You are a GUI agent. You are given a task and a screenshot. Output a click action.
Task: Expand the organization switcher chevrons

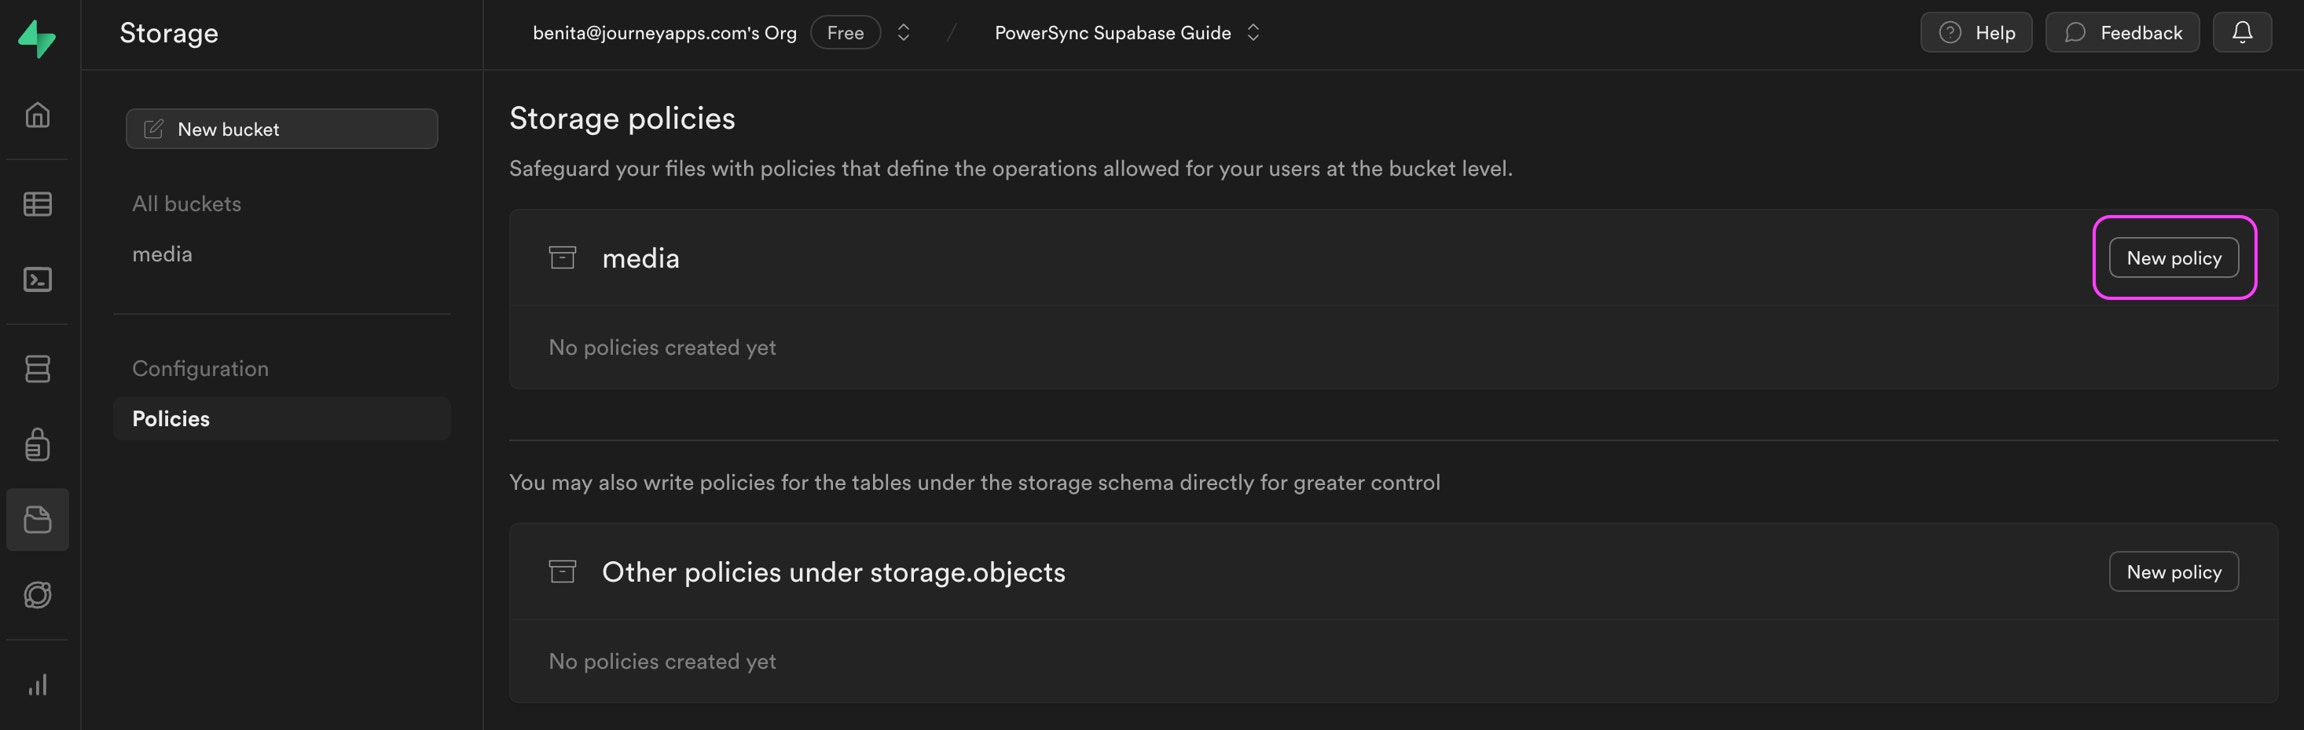903,32
